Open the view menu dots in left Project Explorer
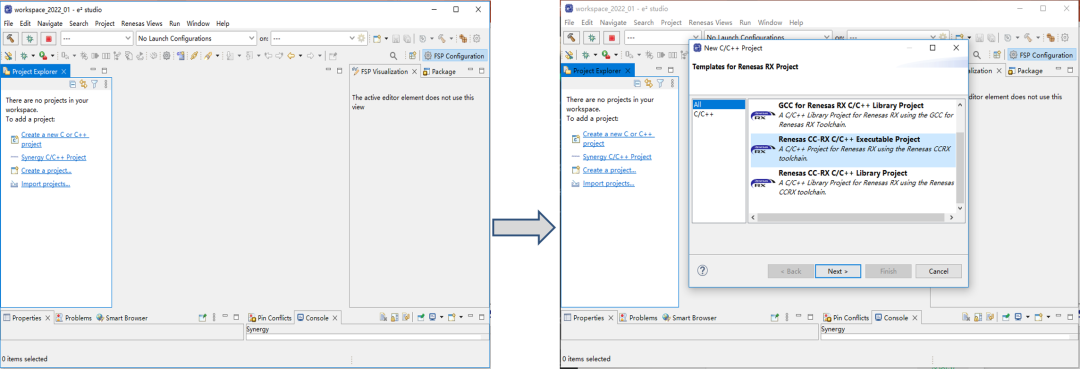1080x369 pixels. pos(105,84)
